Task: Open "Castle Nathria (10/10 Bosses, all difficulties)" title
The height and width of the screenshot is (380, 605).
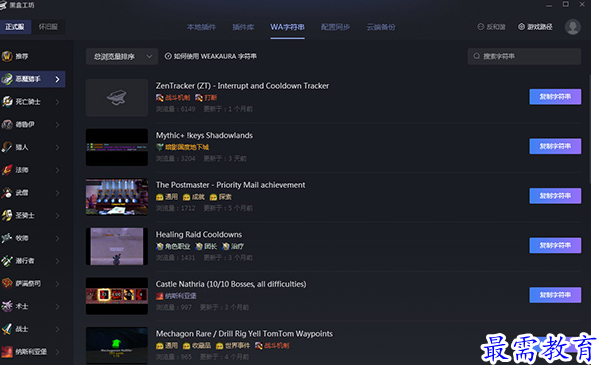Action: (x=231, y=284)
